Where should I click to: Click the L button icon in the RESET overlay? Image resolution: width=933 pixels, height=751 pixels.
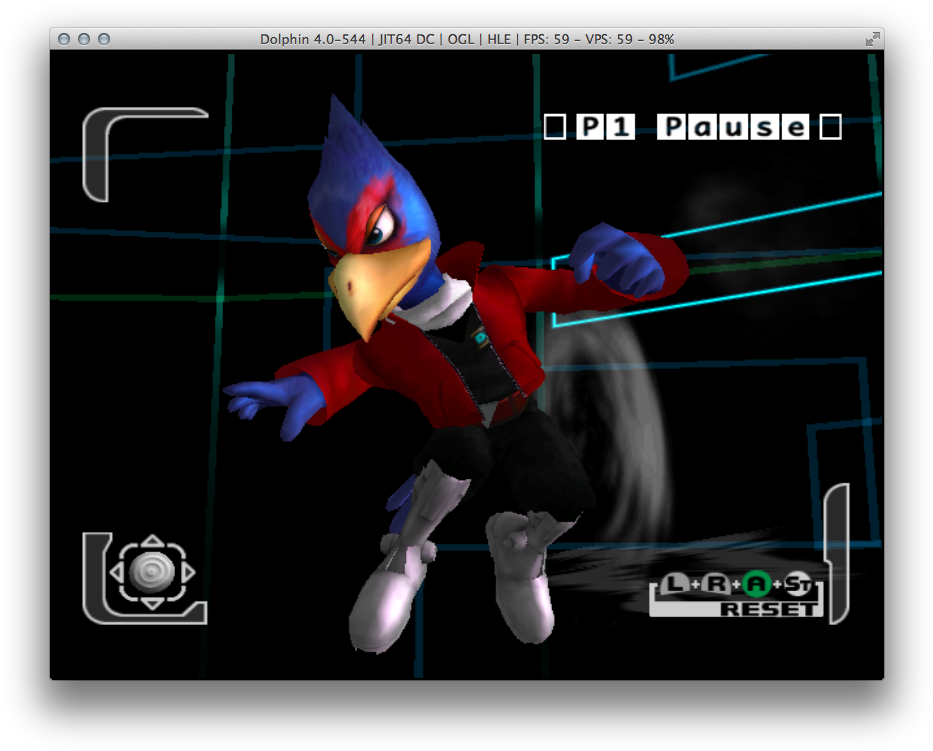point(673,584)
